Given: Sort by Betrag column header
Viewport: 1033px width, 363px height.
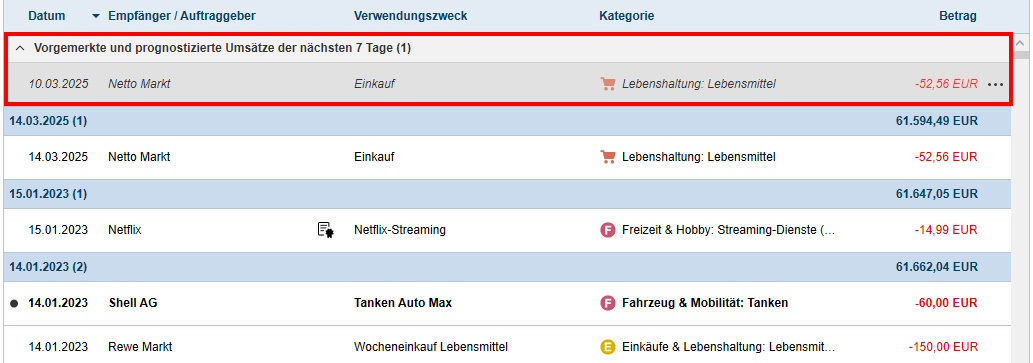Looking at the screenshot, I should pos(958,16).
